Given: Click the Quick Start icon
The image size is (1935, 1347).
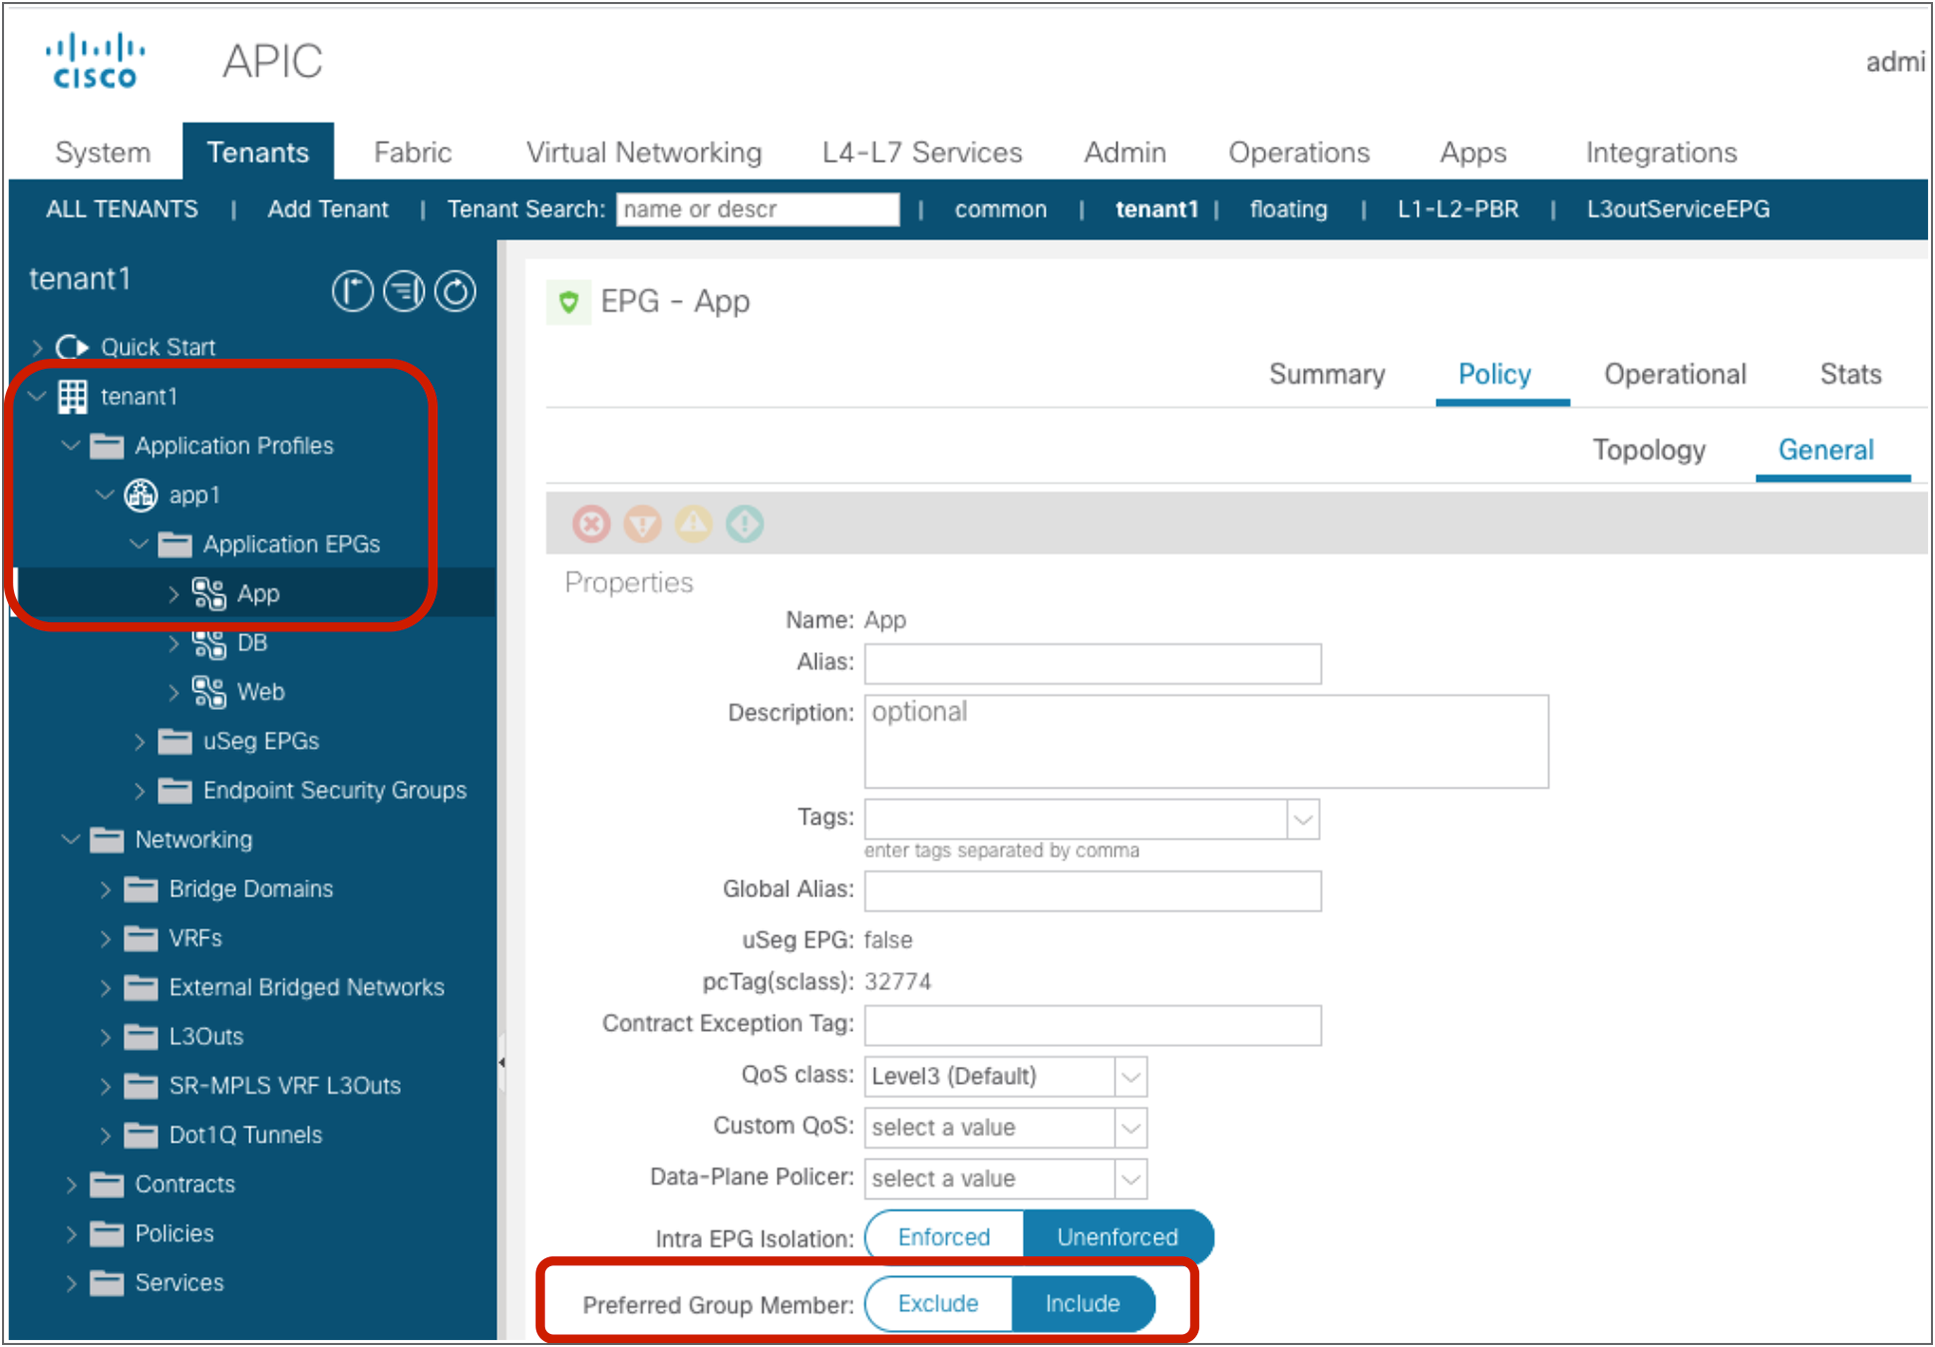Looking at the screenshot, I should coord(72,347).
